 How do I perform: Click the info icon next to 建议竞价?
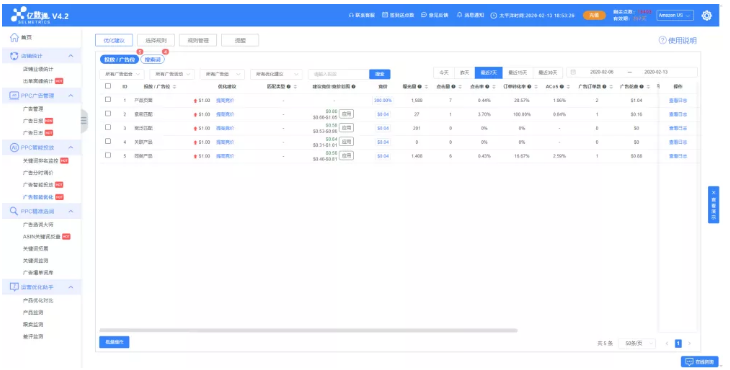(354, 87)
